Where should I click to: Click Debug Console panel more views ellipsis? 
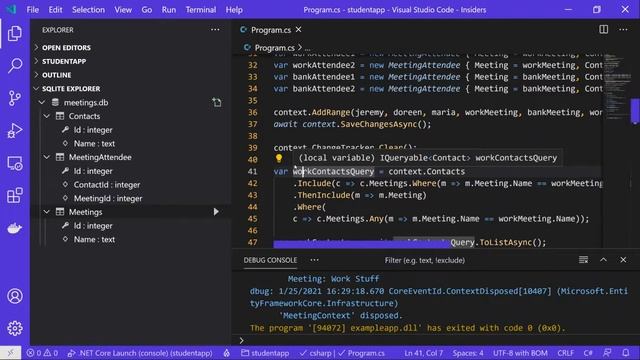click(314, 260)
